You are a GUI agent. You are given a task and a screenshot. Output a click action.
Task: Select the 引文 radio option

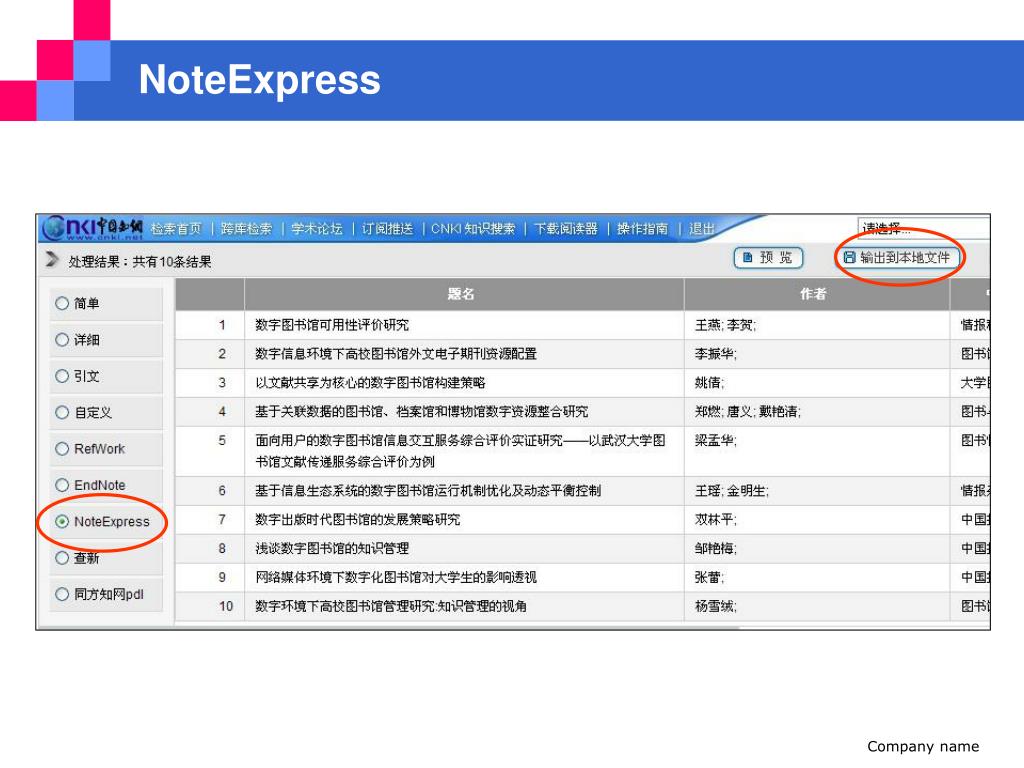(62, 376)
